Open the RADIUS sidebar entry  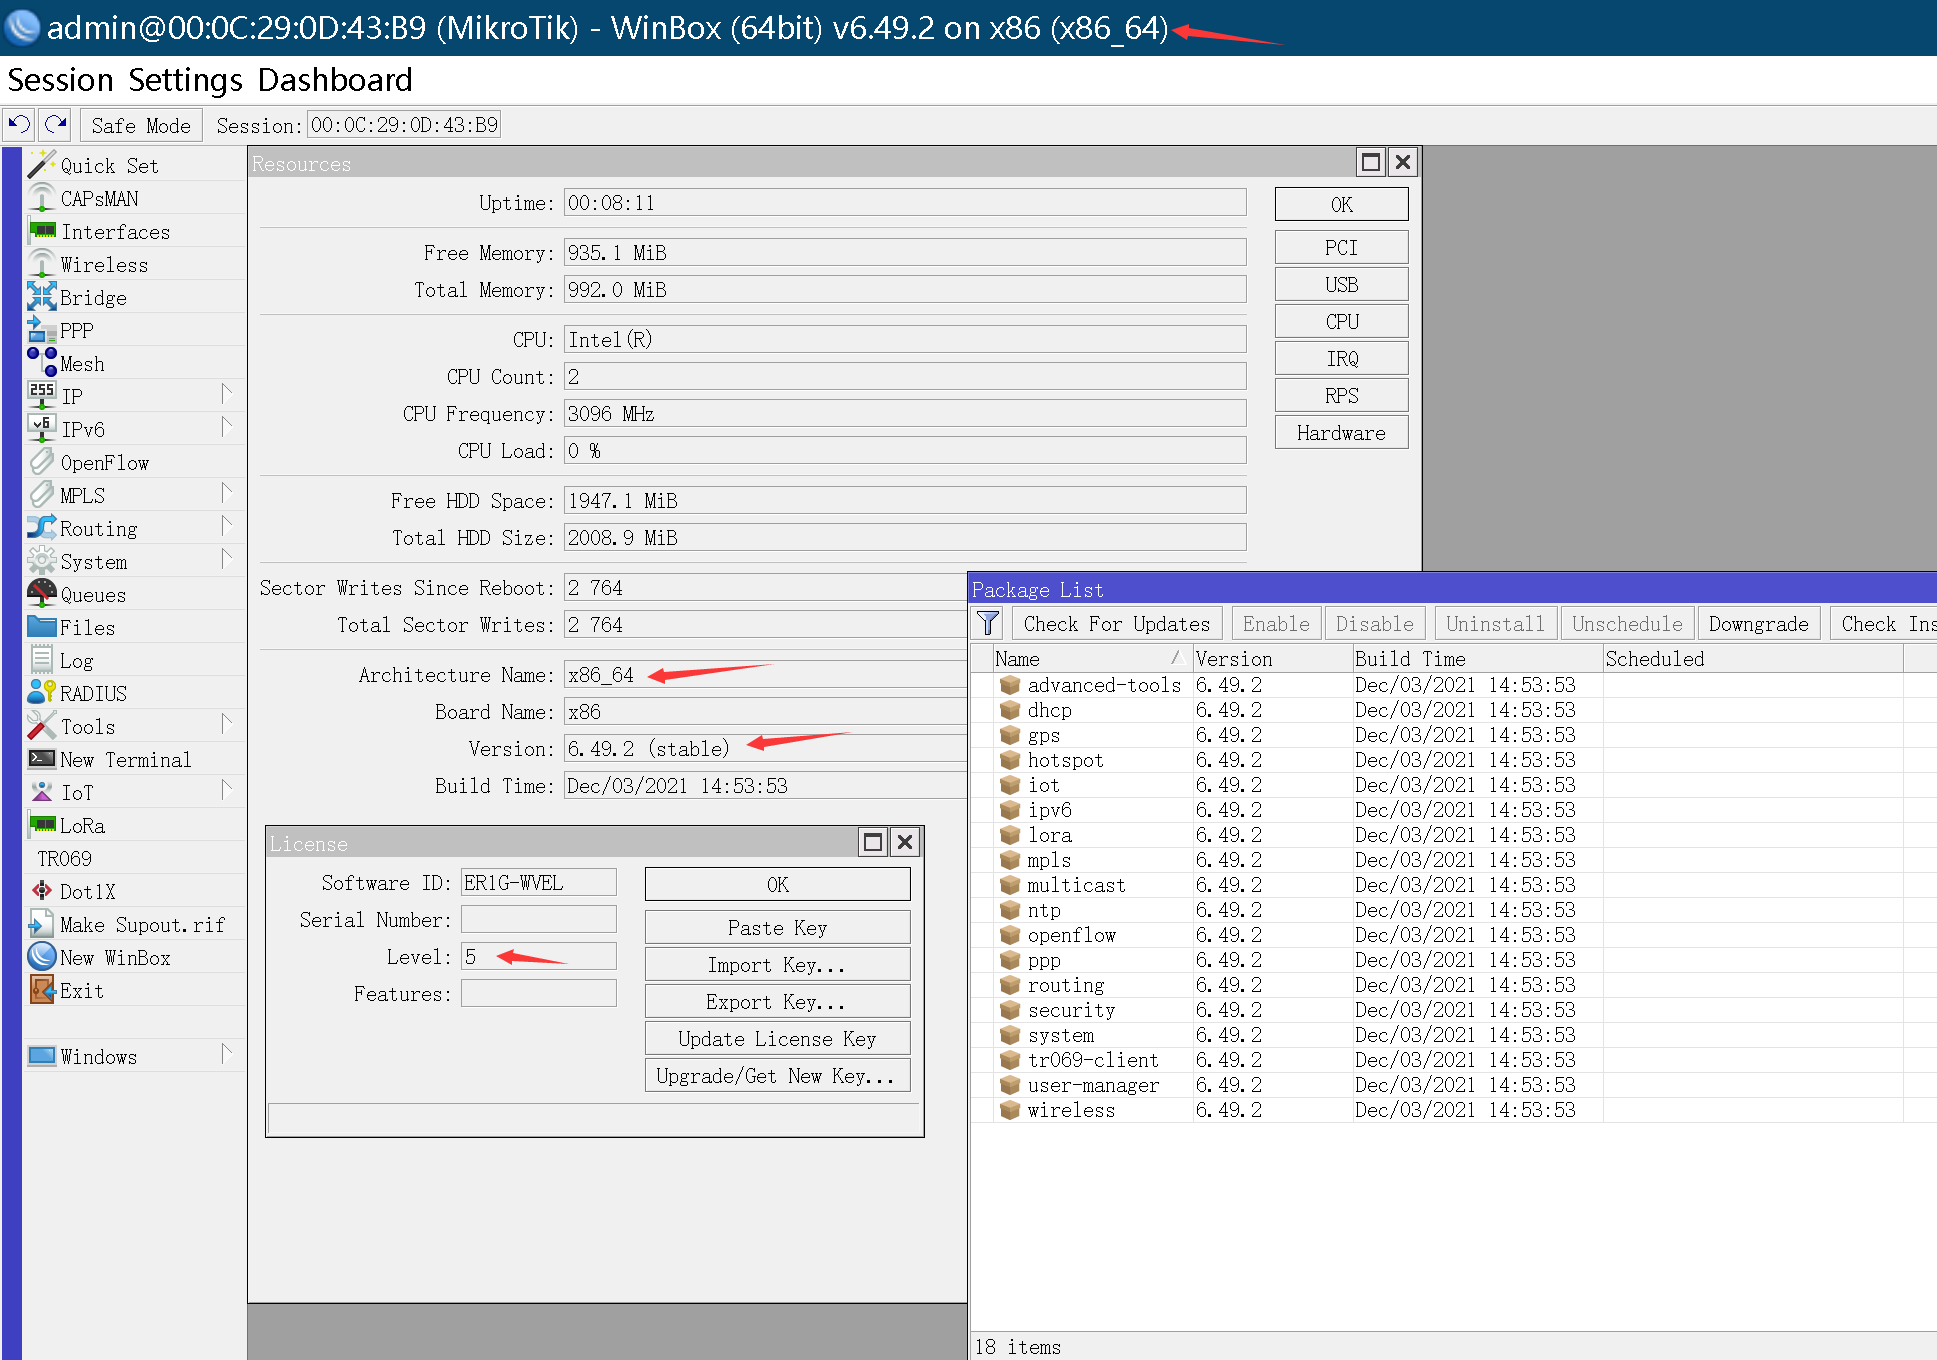(93, 693)
